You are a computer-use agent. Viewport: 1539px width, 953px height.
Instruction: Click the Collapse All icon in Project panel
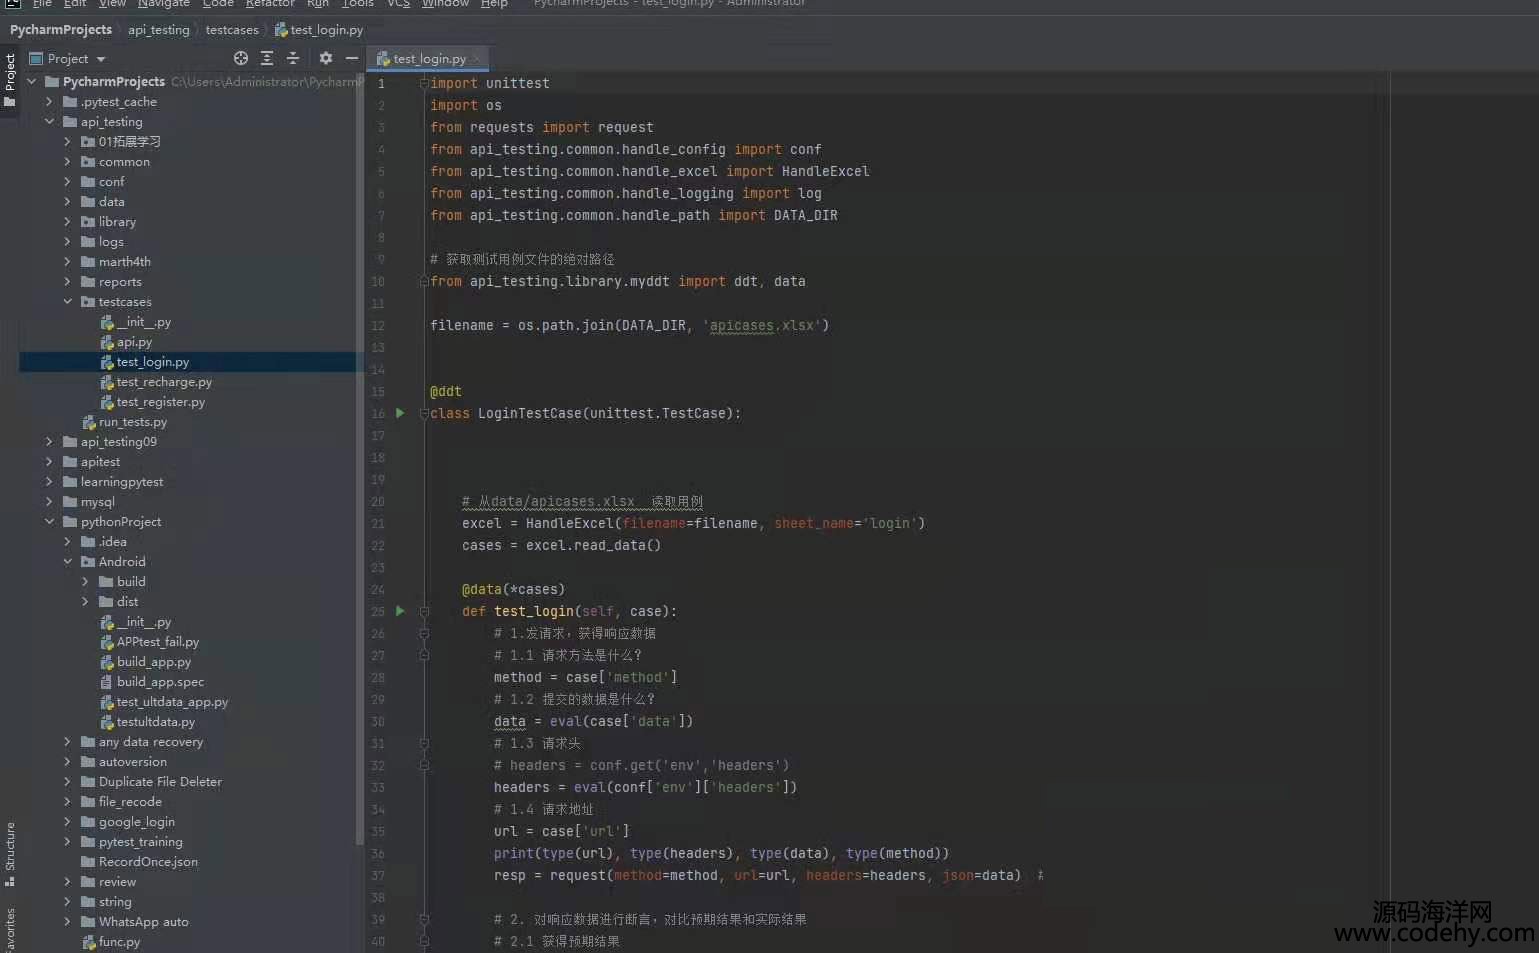pyautogui.click(x=293, y=58)
